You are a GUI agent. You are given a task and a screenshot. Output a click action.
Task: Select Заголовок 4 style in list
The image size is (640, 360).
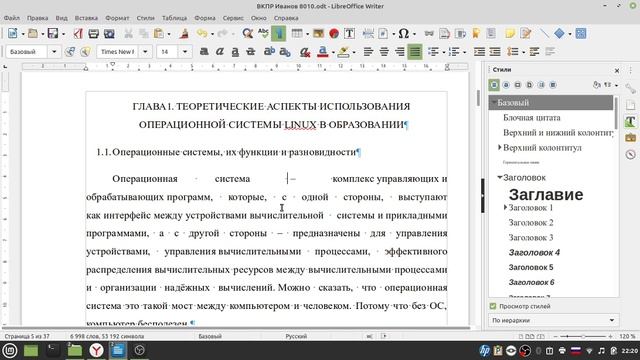[534, 252]
